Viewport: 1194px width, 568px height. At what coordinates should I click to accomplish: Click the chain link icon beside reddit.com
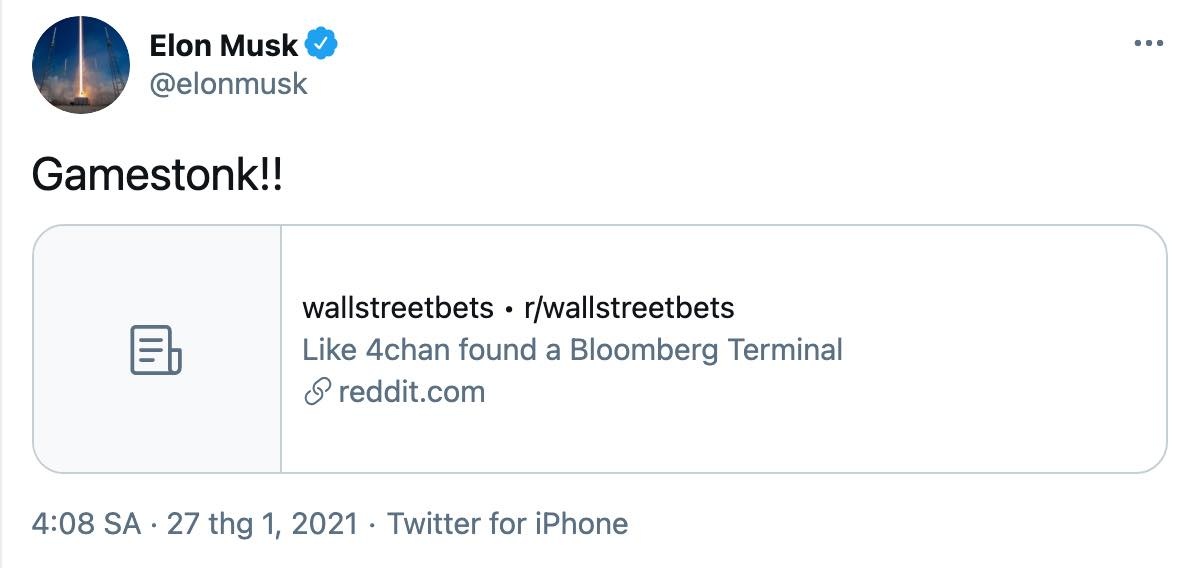[x=316, y=392]
